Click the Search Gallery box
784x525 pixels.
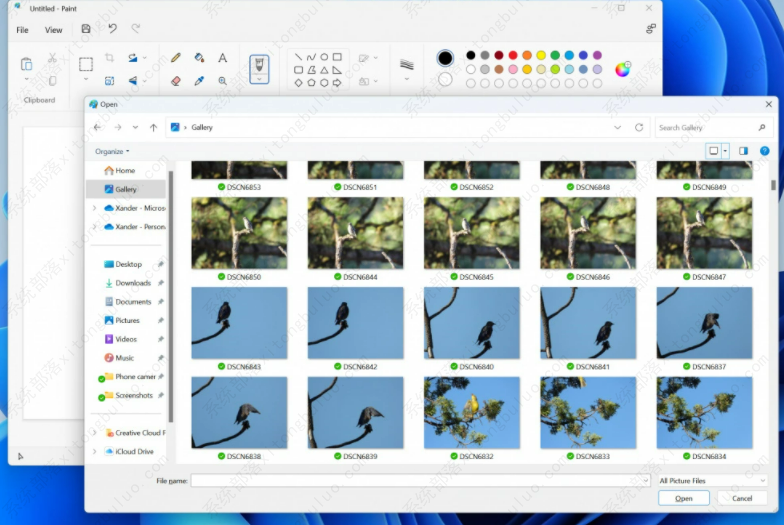[x=714, y=128]
